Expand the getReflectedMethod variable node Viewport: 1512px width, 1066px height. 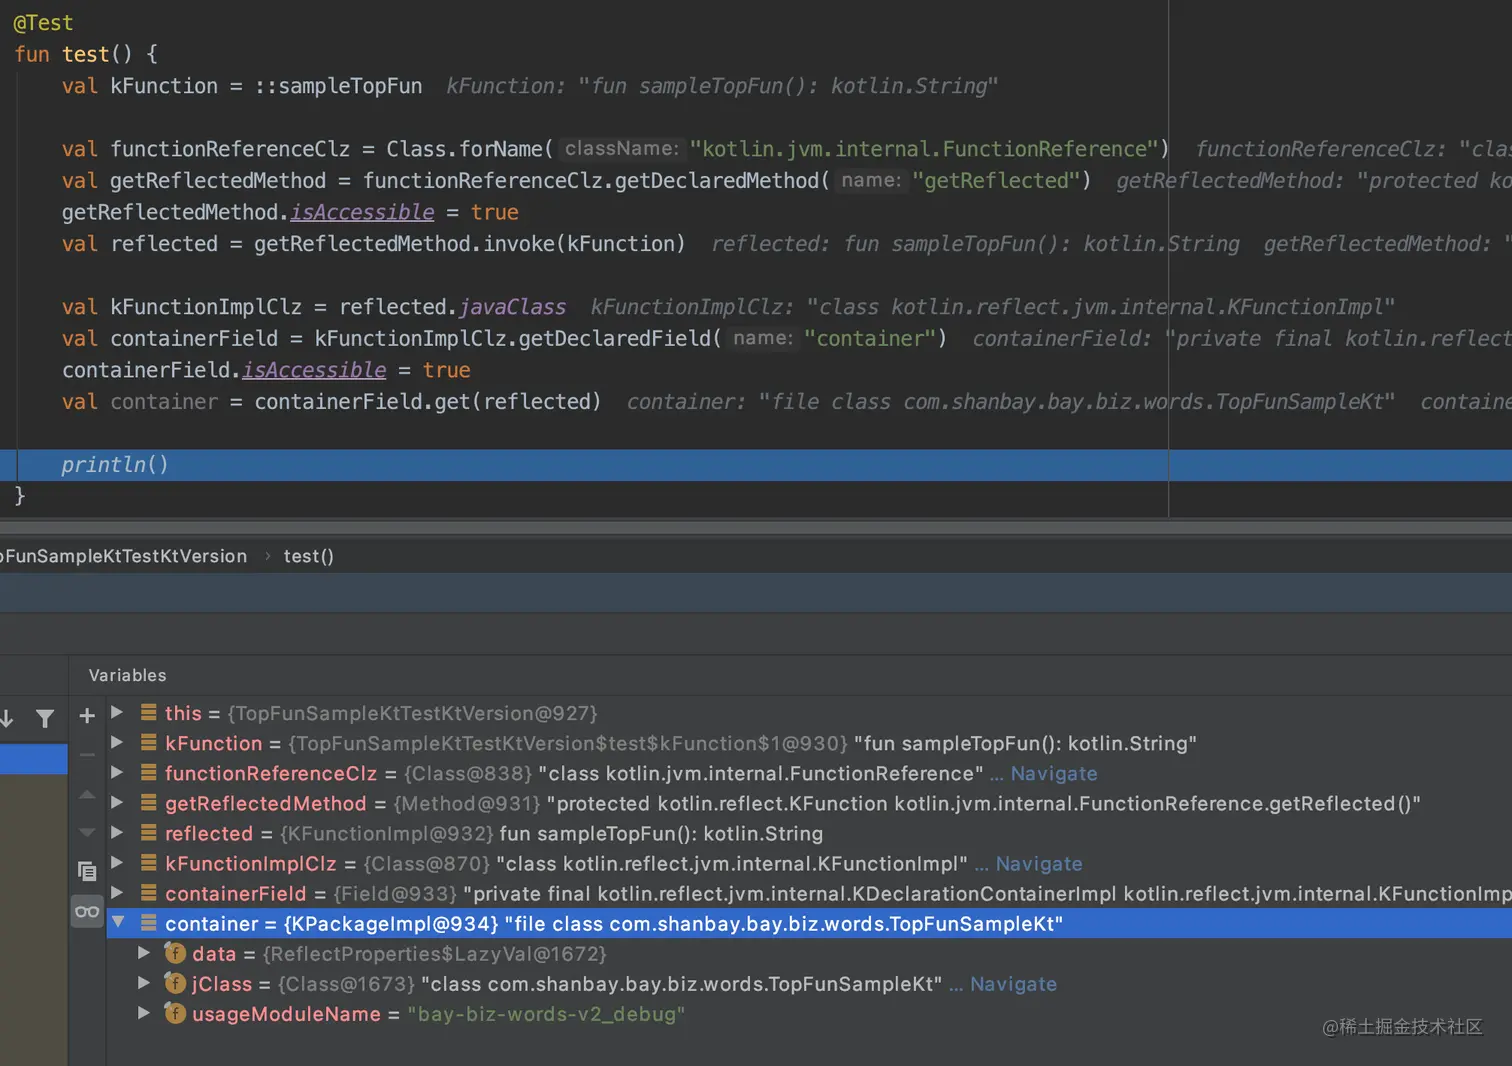pos(117,802)
